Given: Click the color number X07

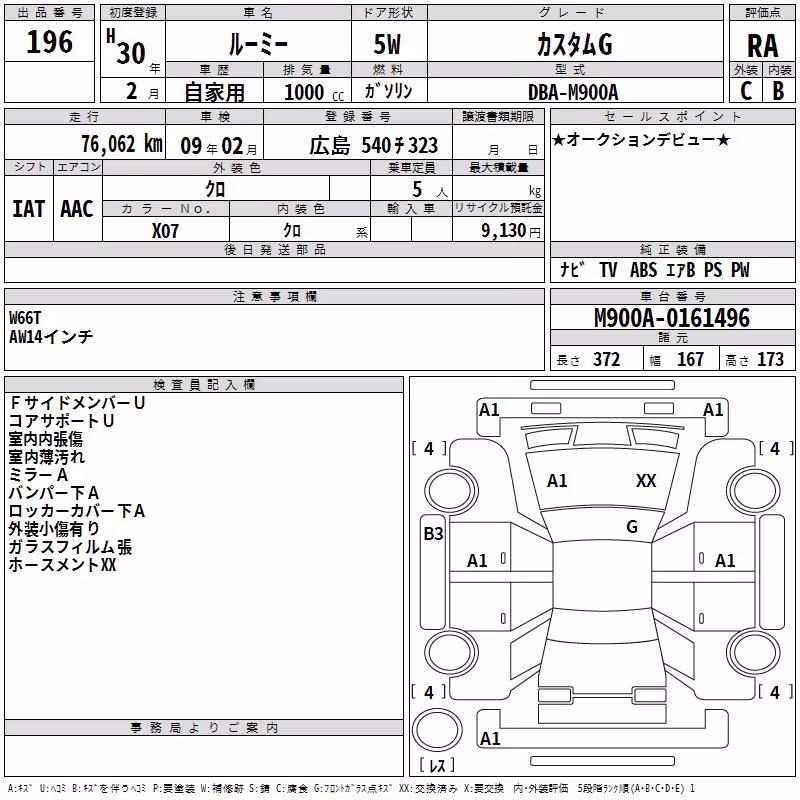Looking at the screenshot, I should click(165, 231).
